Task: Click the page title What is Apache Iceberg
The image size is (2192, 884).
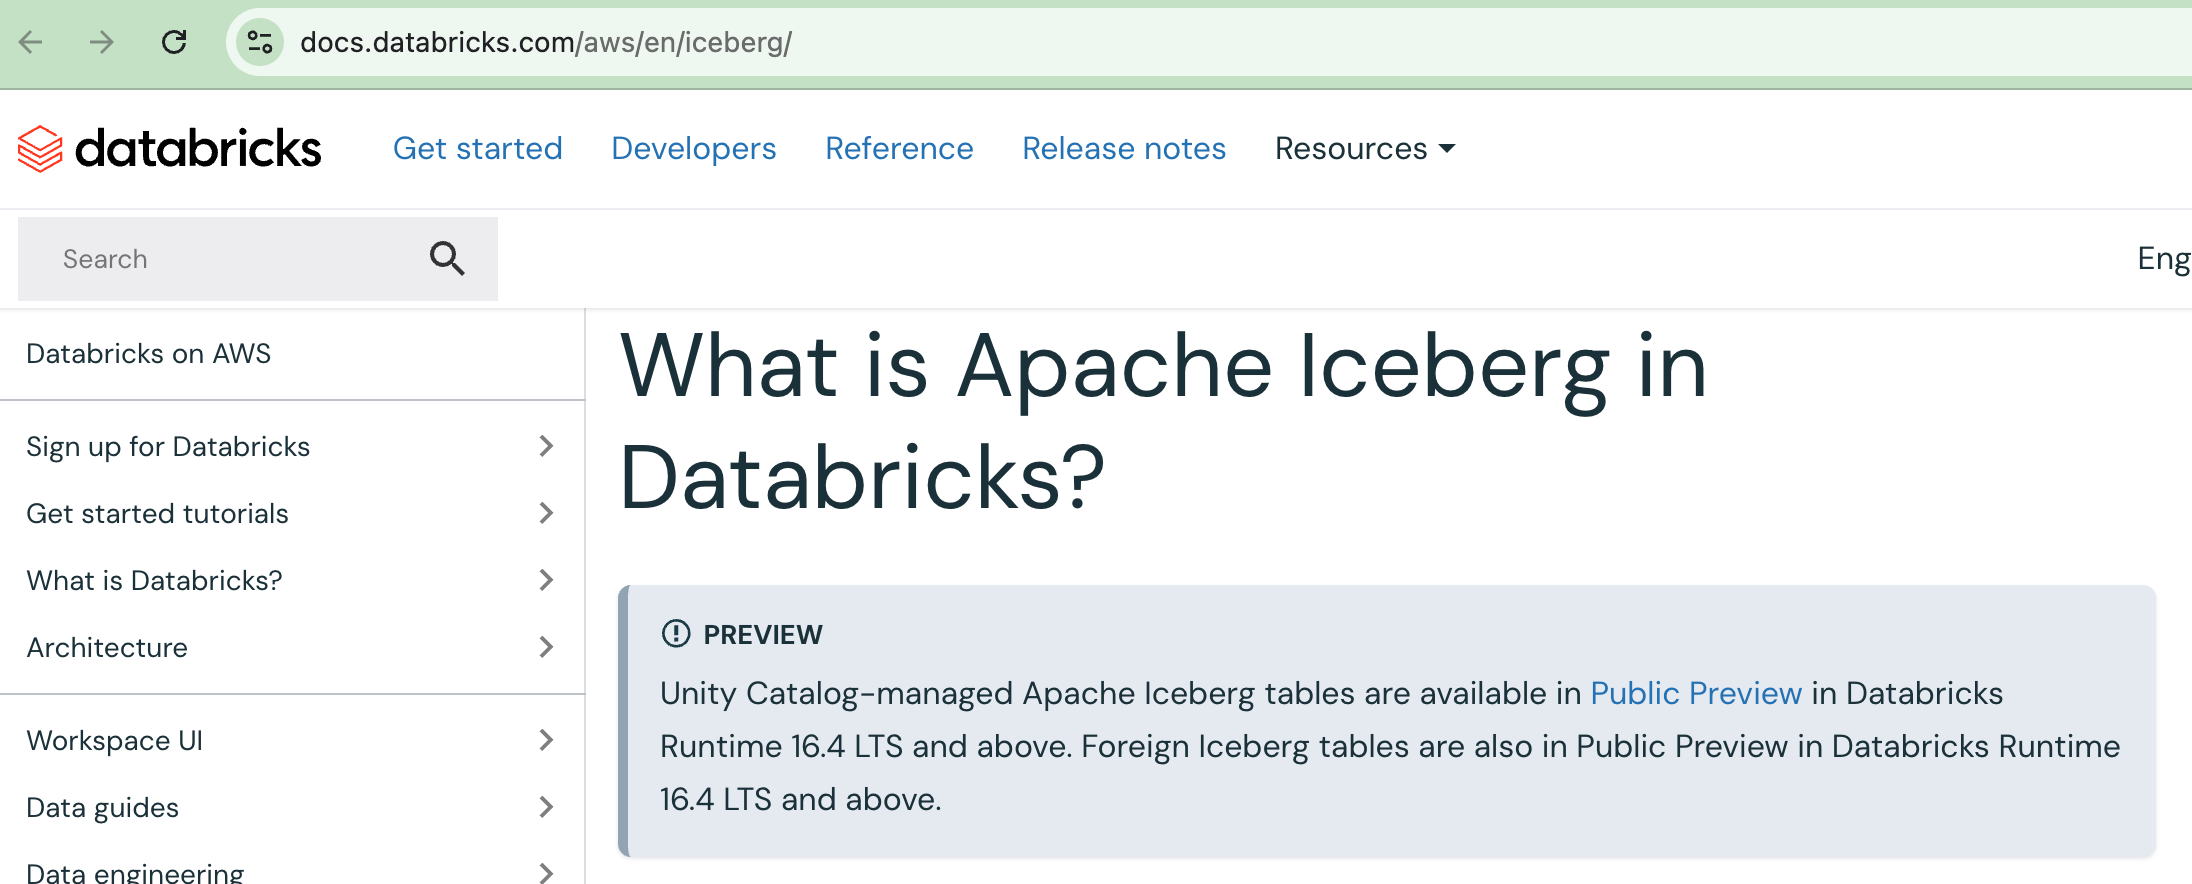Action: coord(1163,422)
